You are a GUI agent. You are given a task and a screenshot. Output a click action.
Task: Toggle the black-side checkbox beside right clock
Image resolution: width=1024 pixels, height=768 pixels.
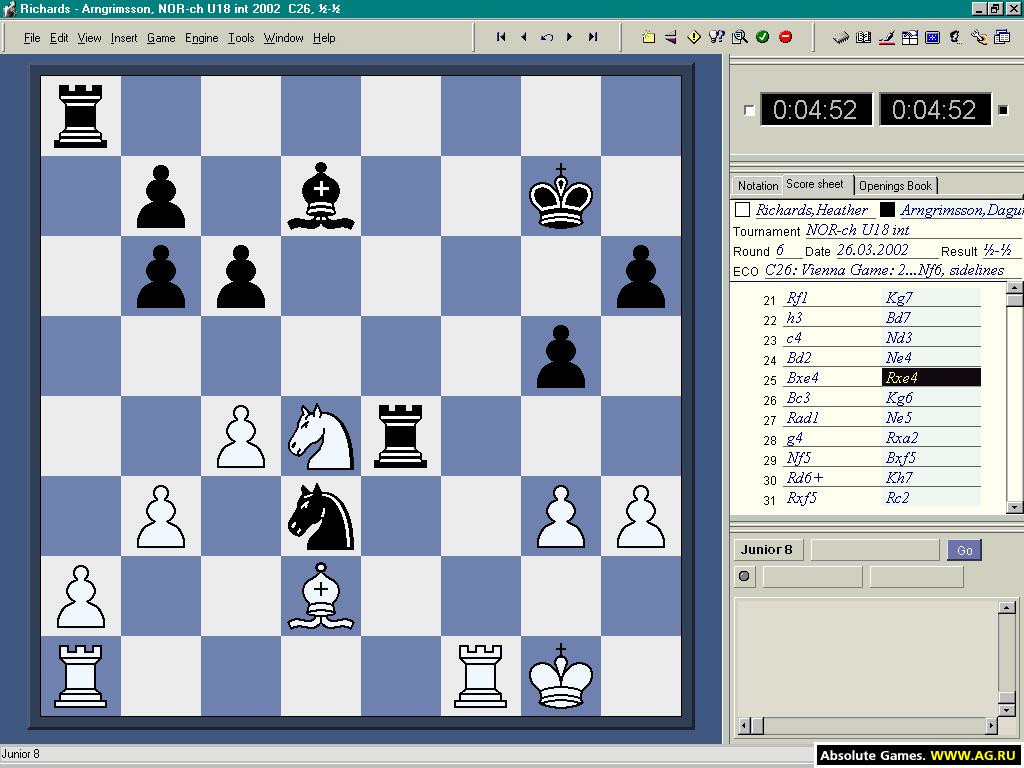click(x=1003, y=110)
